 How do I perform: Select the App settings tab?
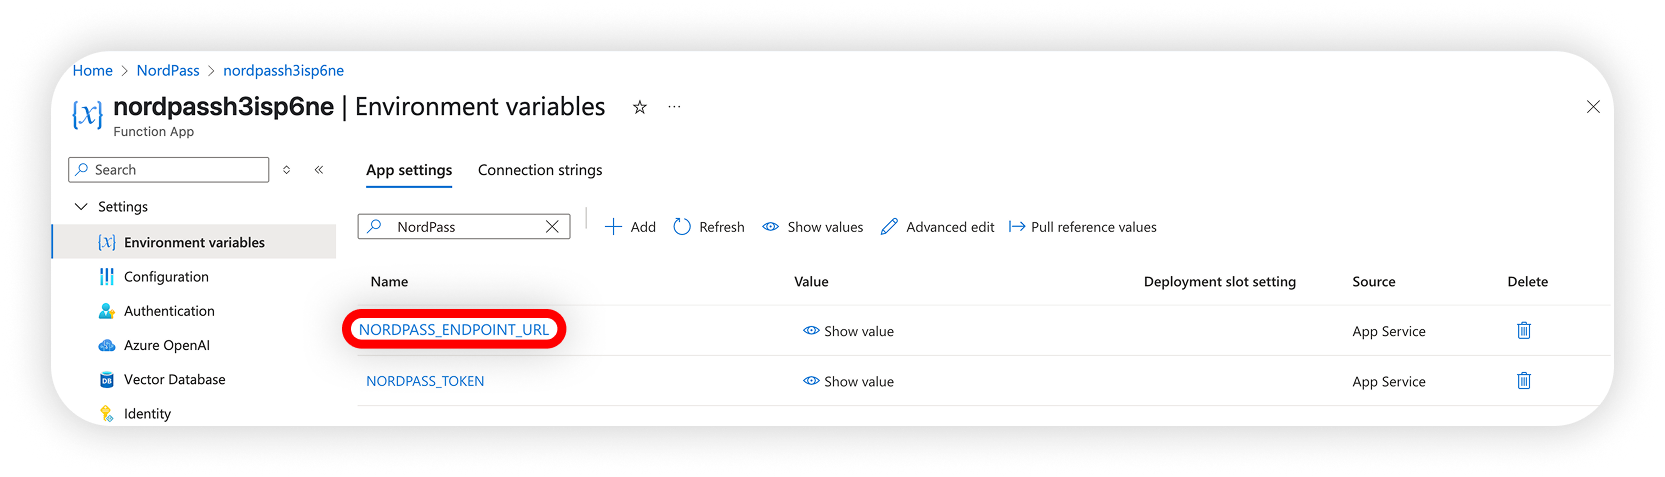(409, 170)
